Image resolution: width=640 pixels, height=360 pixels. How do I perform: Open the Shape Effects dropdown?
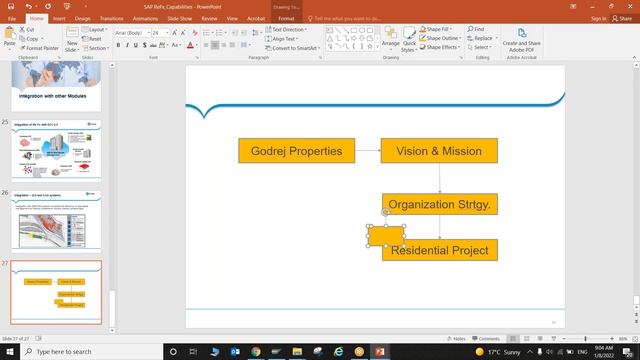pos(439,47)
